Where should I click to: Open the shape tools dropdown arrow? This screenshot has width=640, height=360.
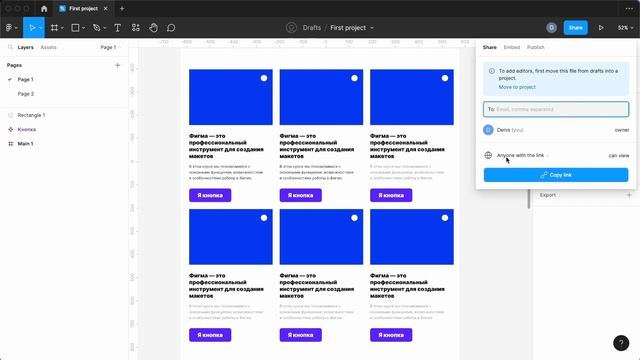(83, 28)
